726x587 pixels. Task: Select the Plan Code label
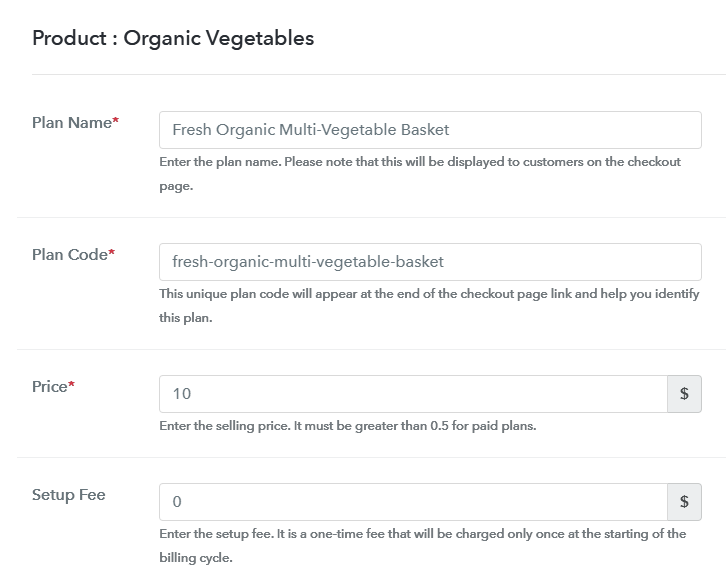coord(68,255)
